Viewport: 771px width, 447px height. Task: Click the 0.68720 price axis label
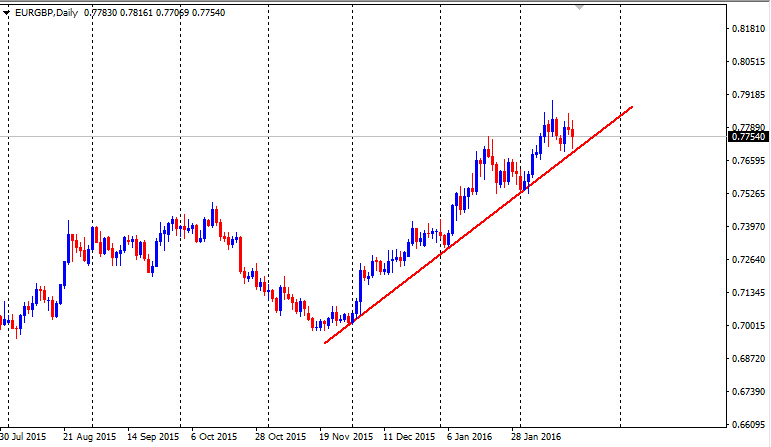tap(749, 359)
